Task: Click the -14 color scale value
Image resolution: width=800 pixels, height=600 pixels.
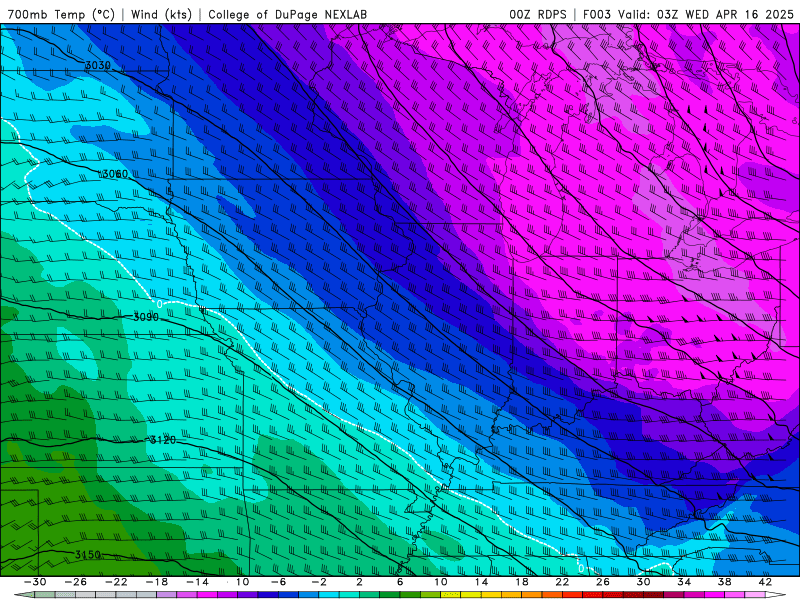Action: [x=197, y=582]
